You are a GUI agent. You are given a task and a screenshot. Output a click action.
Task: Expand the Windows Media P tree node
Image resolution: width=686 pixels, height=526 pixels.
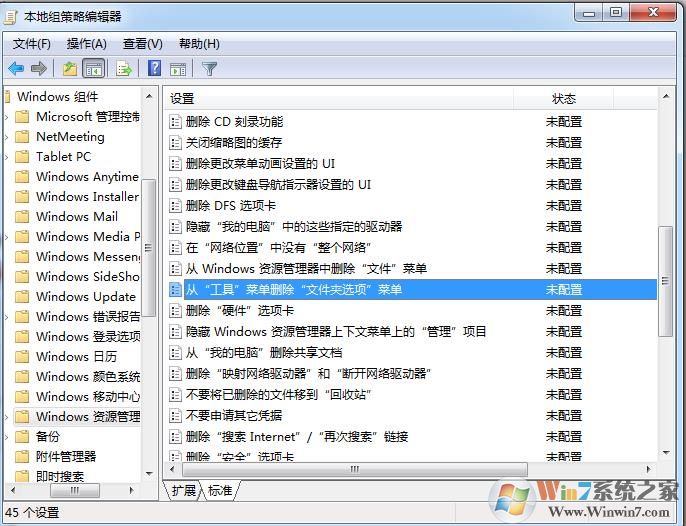(7, 237)
